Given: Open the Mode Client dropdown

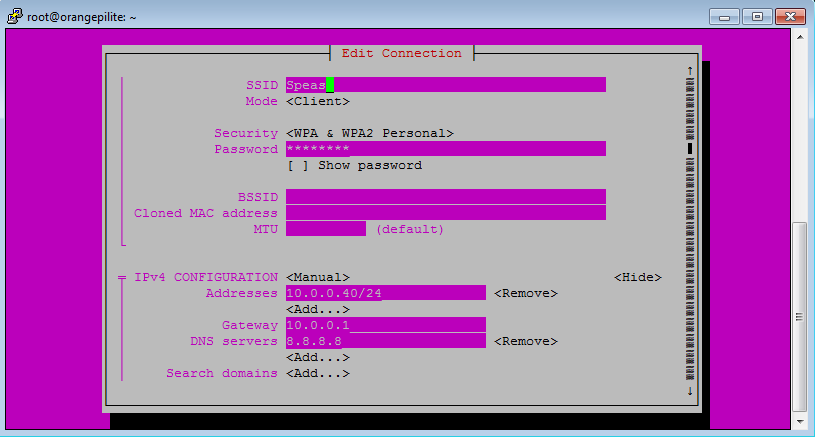Looking at the screenshot, I should [318, 101].
